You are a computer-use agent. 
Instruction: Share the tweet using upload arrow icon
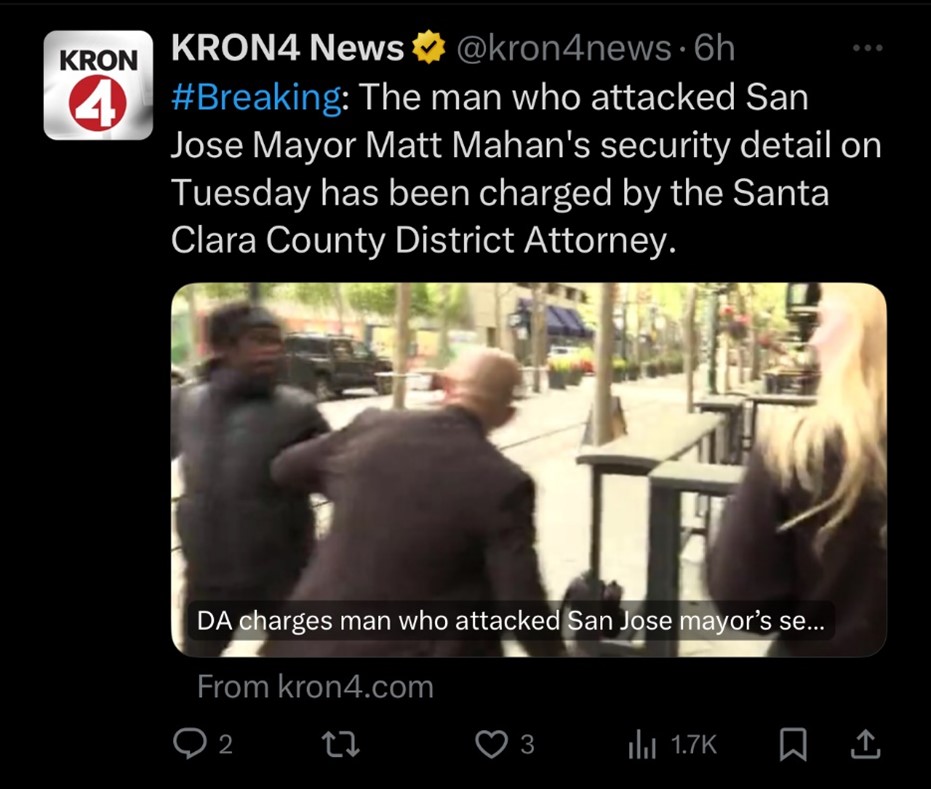click(866, 744)
